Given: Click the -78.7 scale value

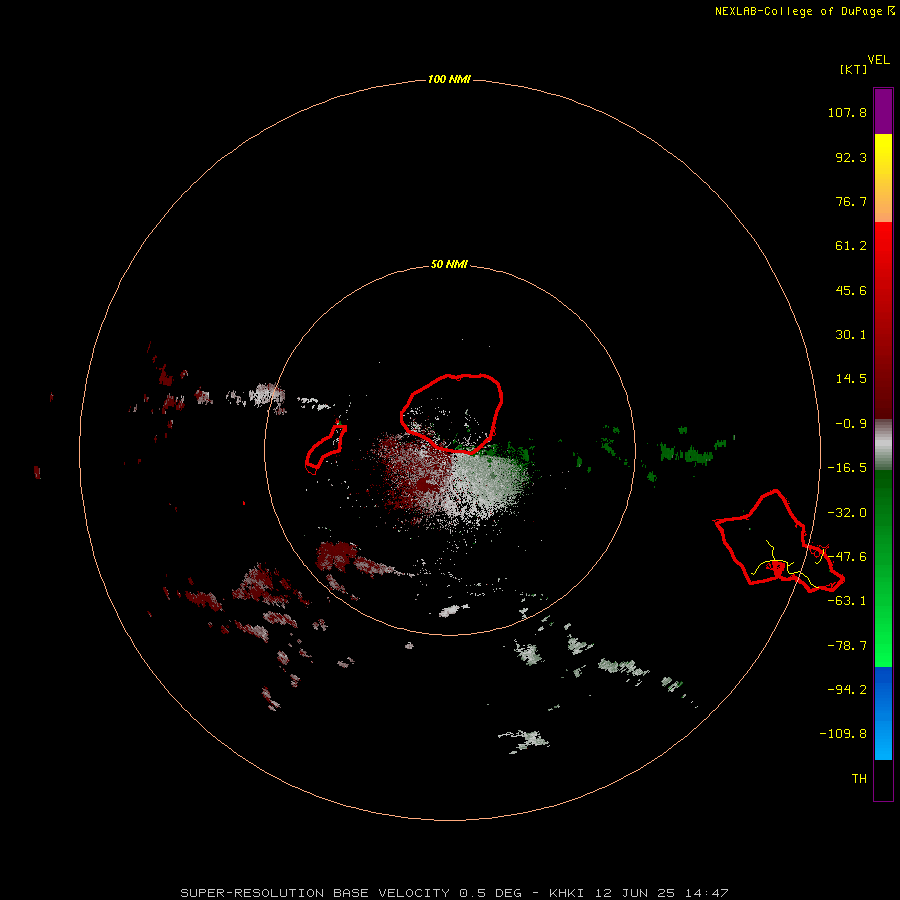Looking at the screenshot, I should [847, 646].
